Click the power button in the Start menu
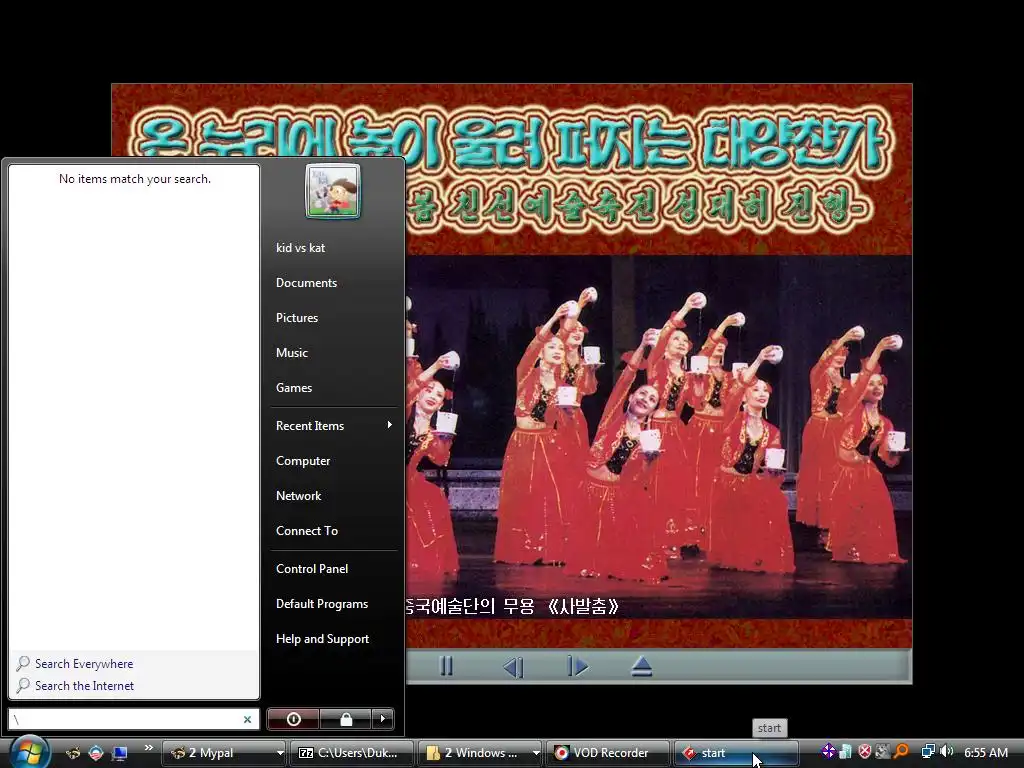The height and width of the screenshot is (768, 1024). 293,719
